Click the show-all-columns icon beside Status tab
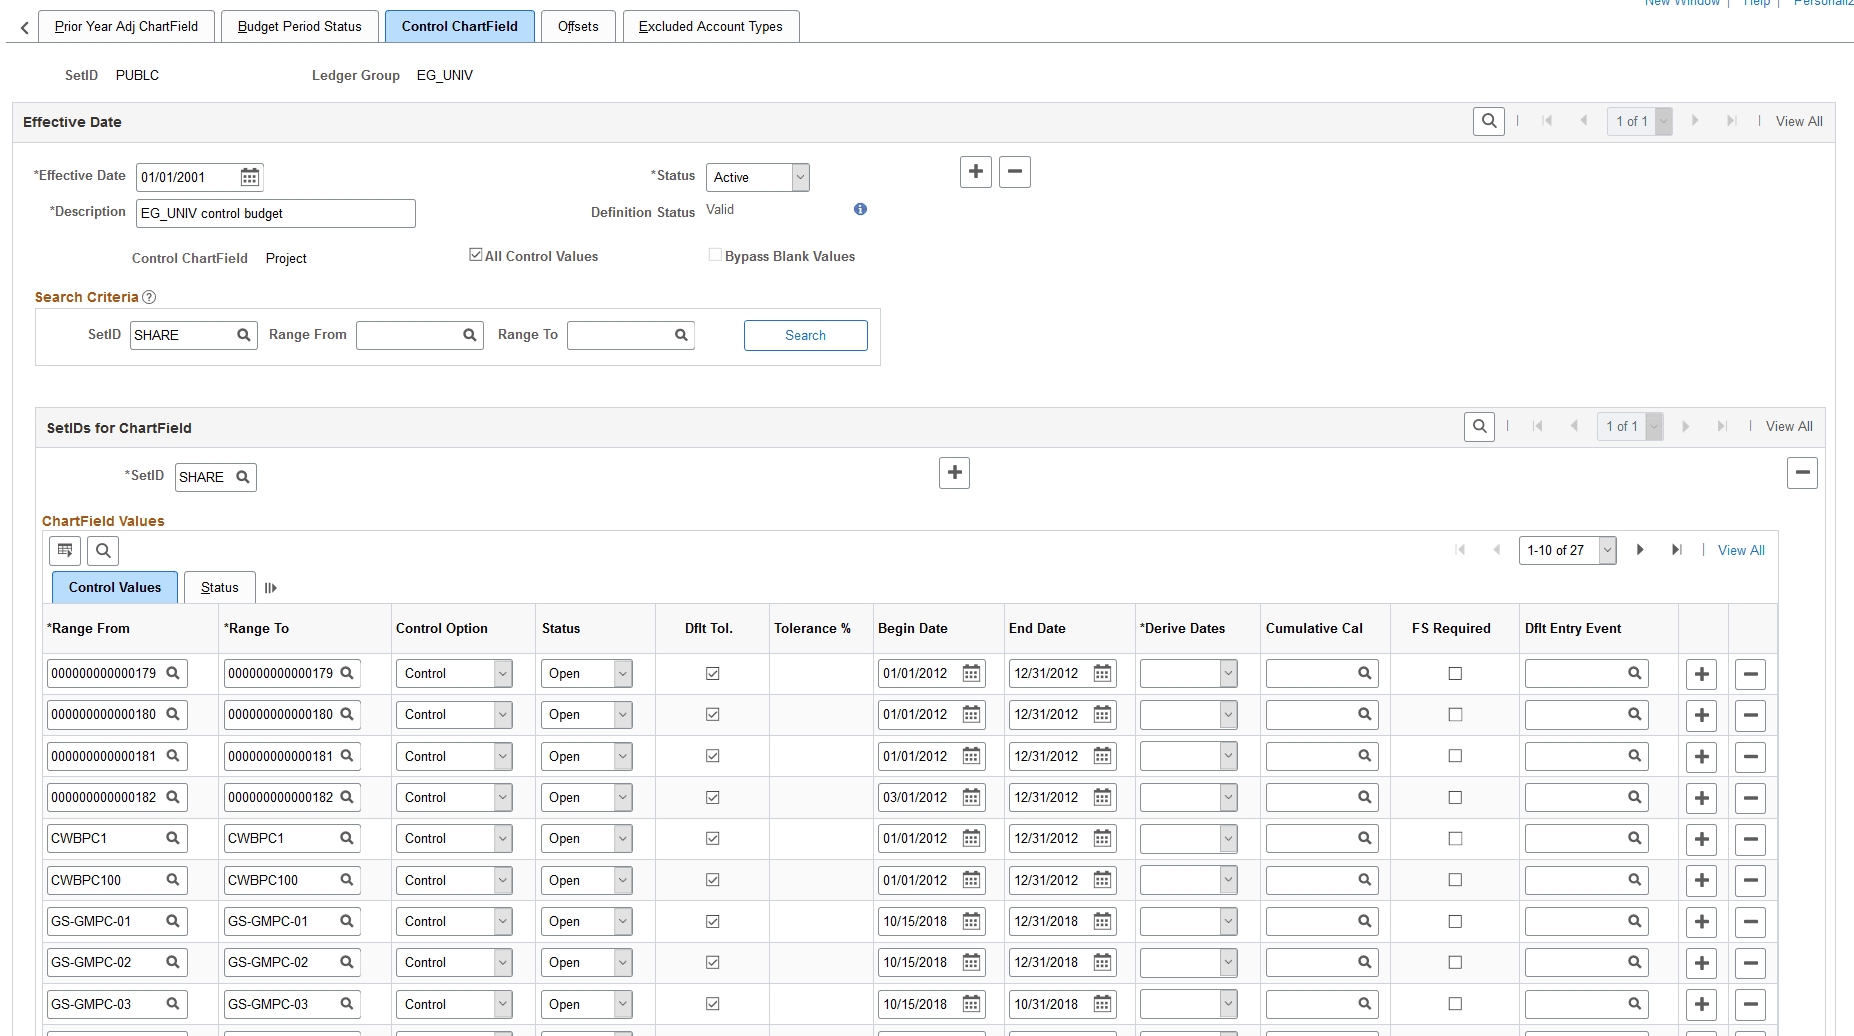This screenshot has width=1854, height=1036. pyautogui.click(x=269, y=587)
